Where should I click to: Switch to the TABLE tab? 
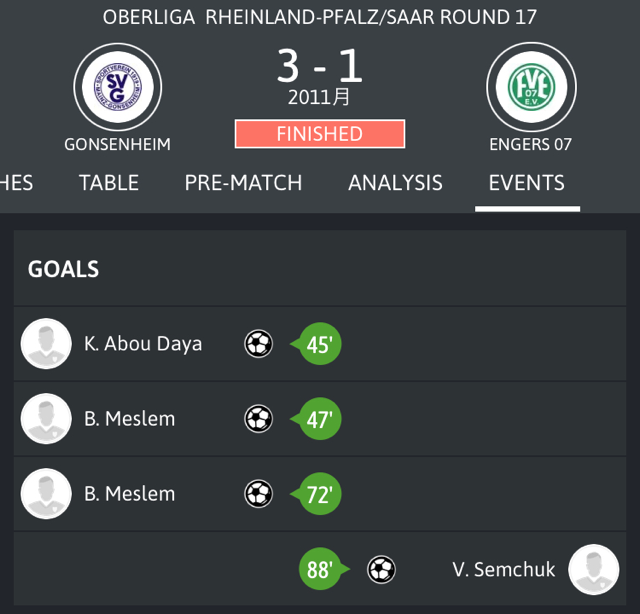[x=109, y=183]
